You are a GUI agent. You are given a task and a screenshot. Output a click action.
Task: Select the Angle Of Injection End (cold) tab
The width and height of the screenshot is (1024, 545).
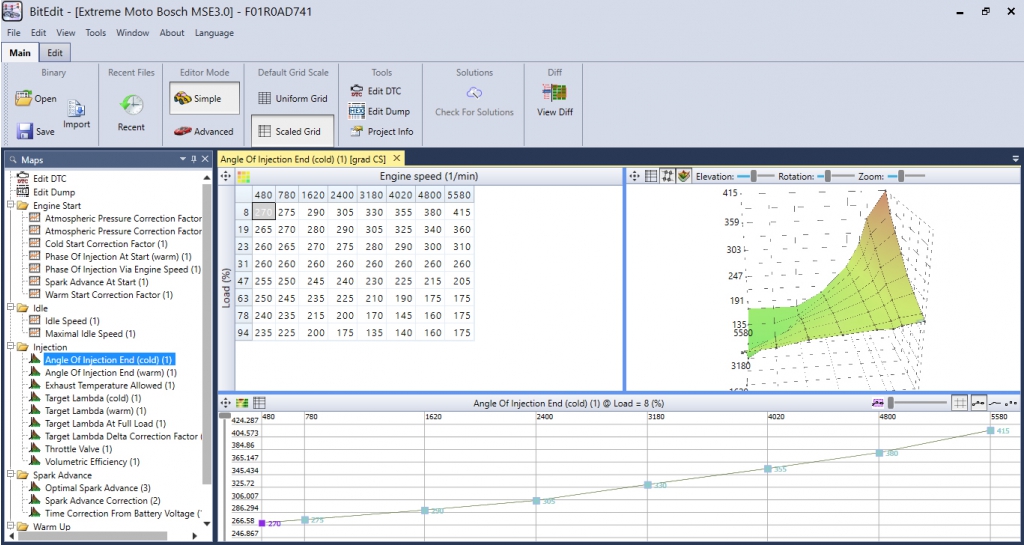(304, 159)
